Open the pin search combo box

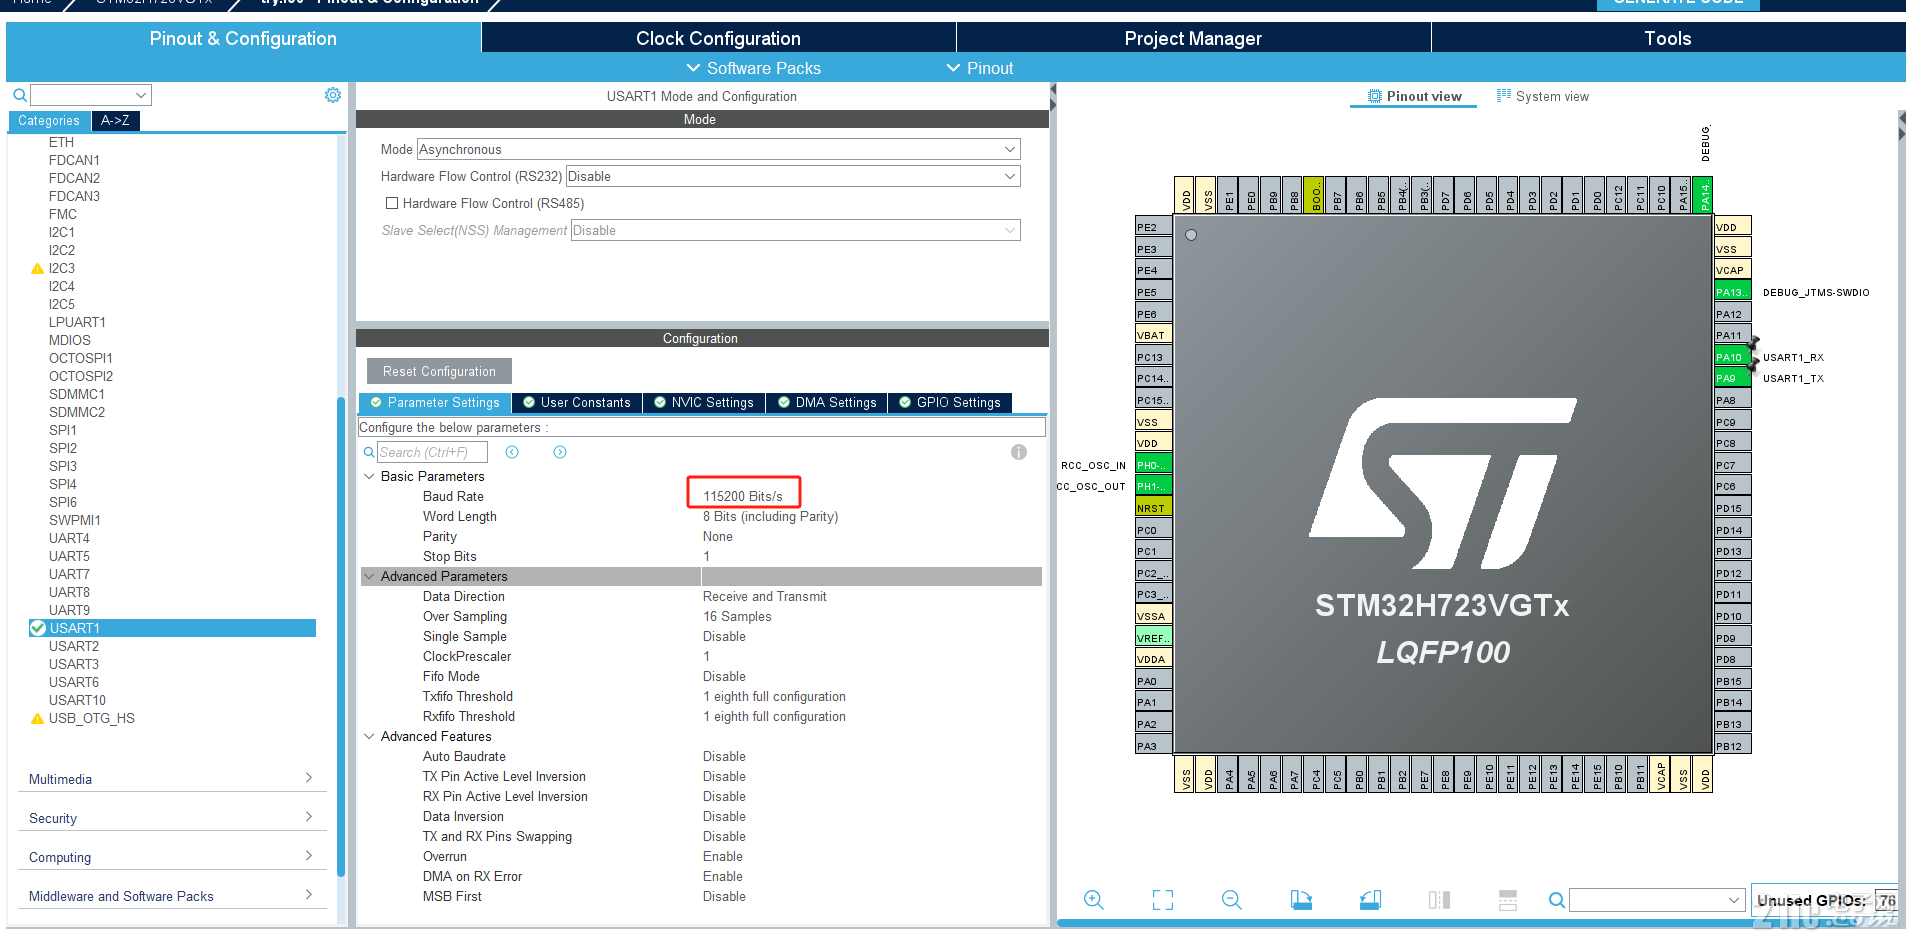click(x=1657, y=900)
